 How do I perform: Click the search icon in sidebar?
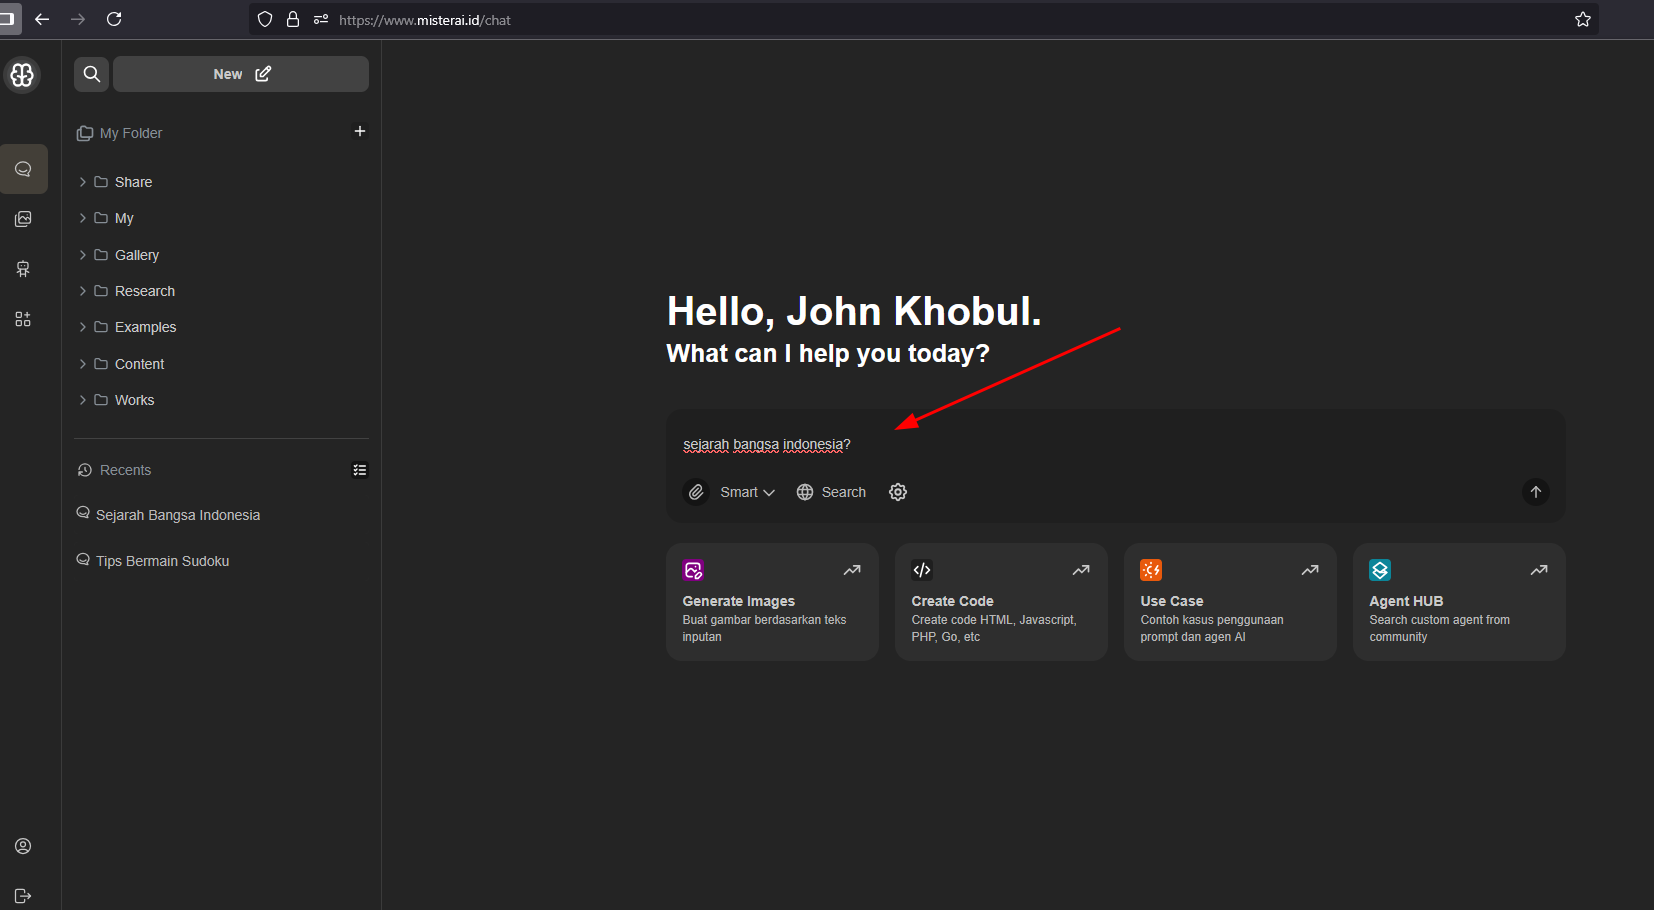(x=92, y=74)
